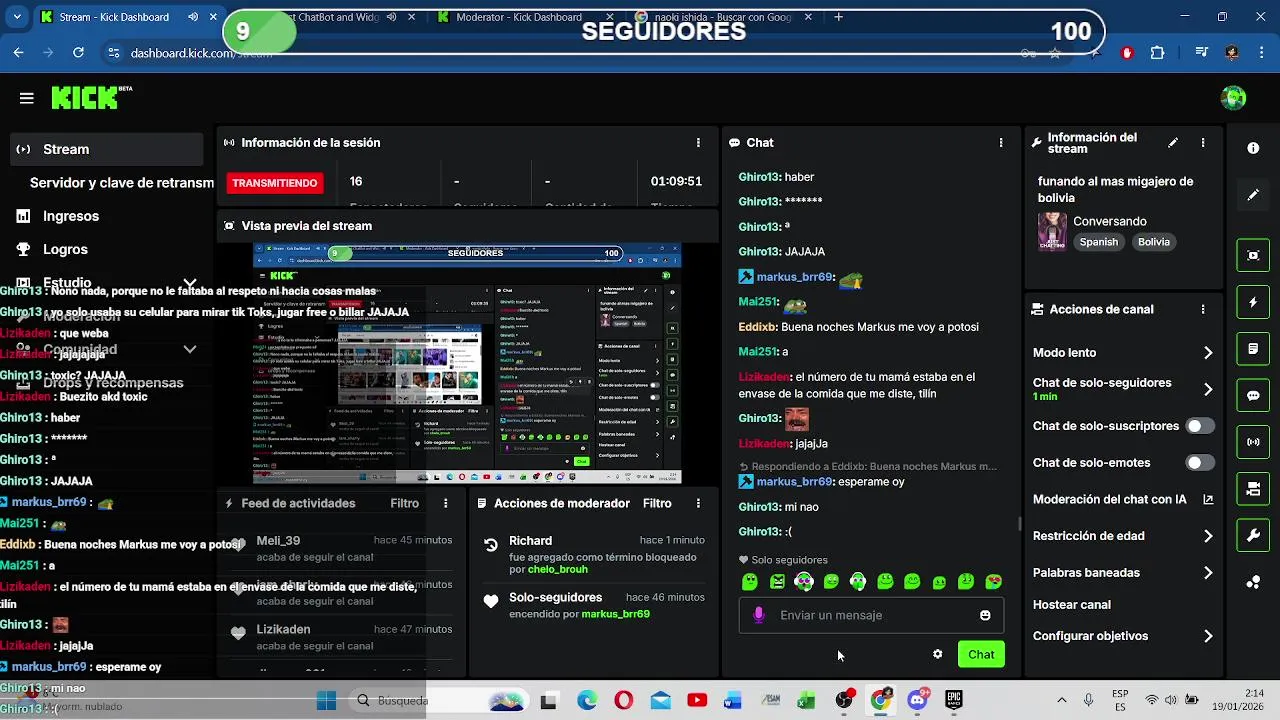This screenshot has height=720, width=1280.
Task: Insert the heart-eyes emote into chat
Action: click(993, 581)
